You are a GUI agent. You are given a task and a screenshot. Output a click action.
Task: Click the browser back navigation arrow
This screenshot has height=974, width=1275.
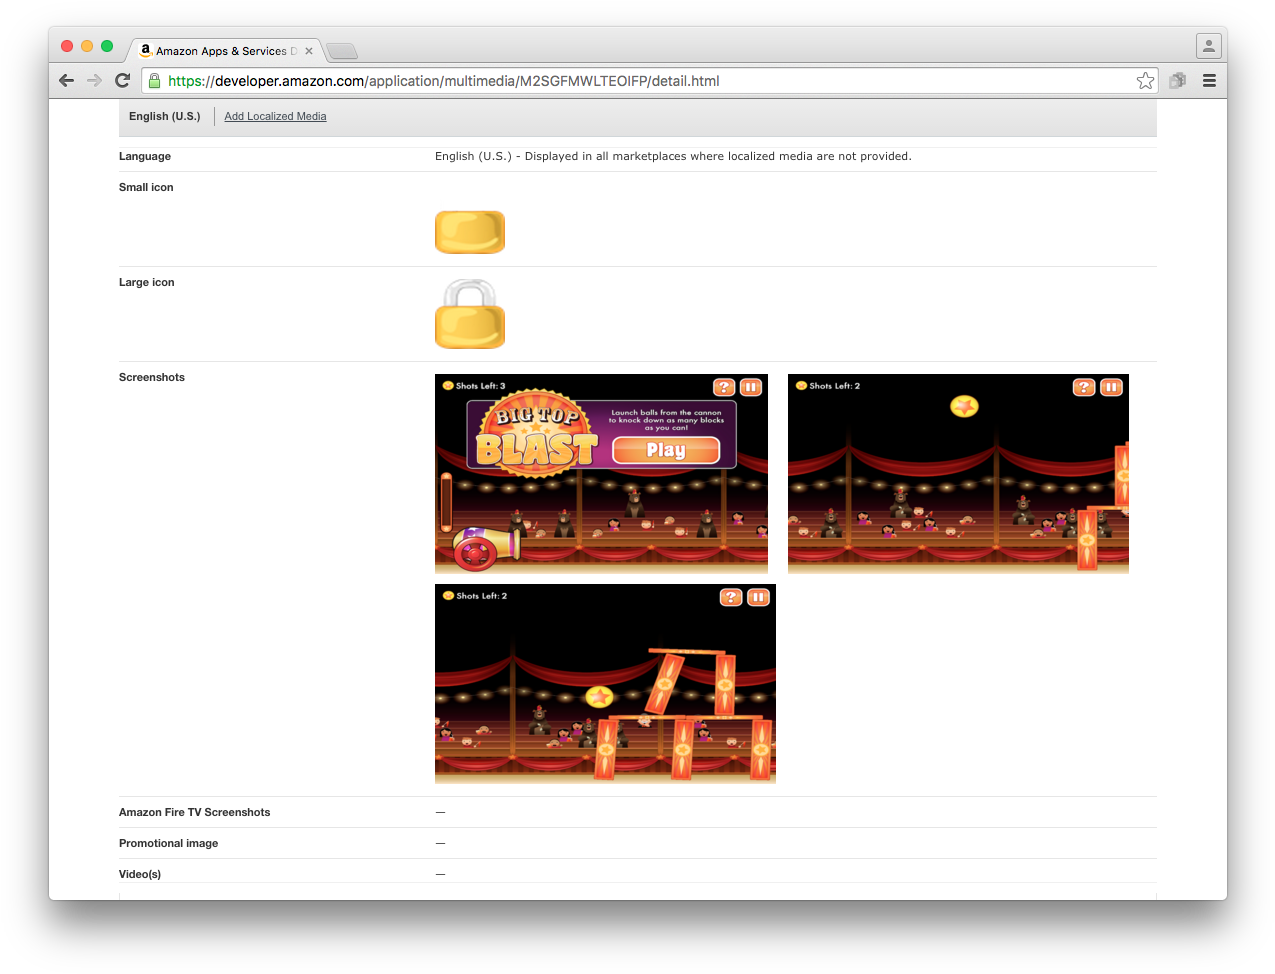point(66,81)
